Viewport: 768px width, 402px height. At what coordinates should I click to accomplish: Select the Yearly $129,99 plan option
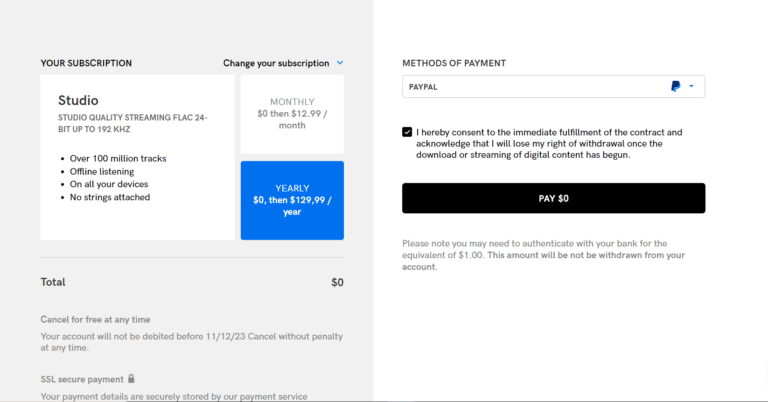tap(292, 200)
